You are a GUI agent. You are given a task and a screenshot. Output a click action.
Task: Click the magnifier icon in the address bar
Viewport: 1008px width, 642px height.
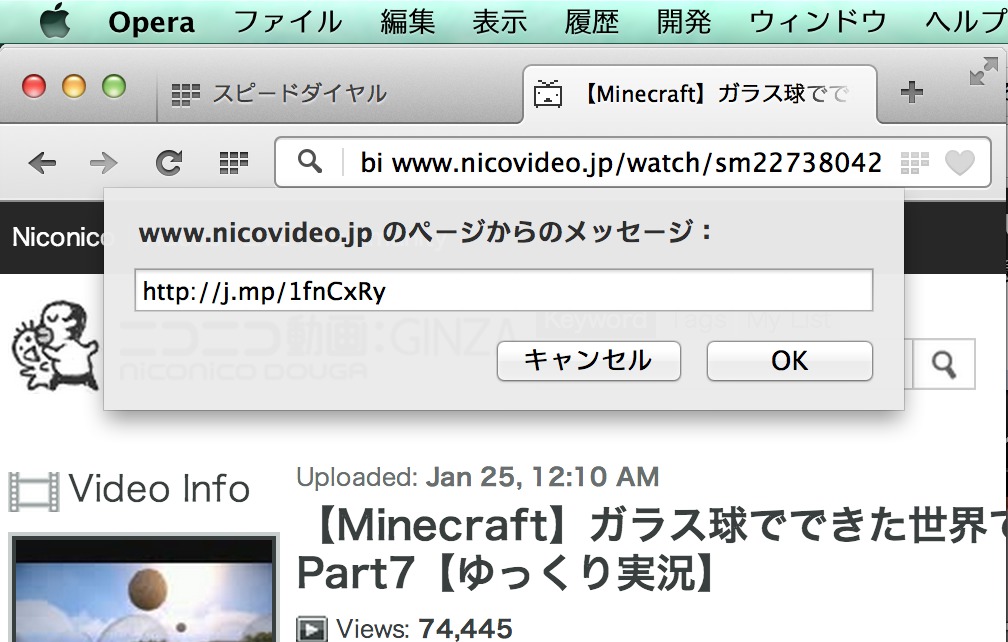310,161
